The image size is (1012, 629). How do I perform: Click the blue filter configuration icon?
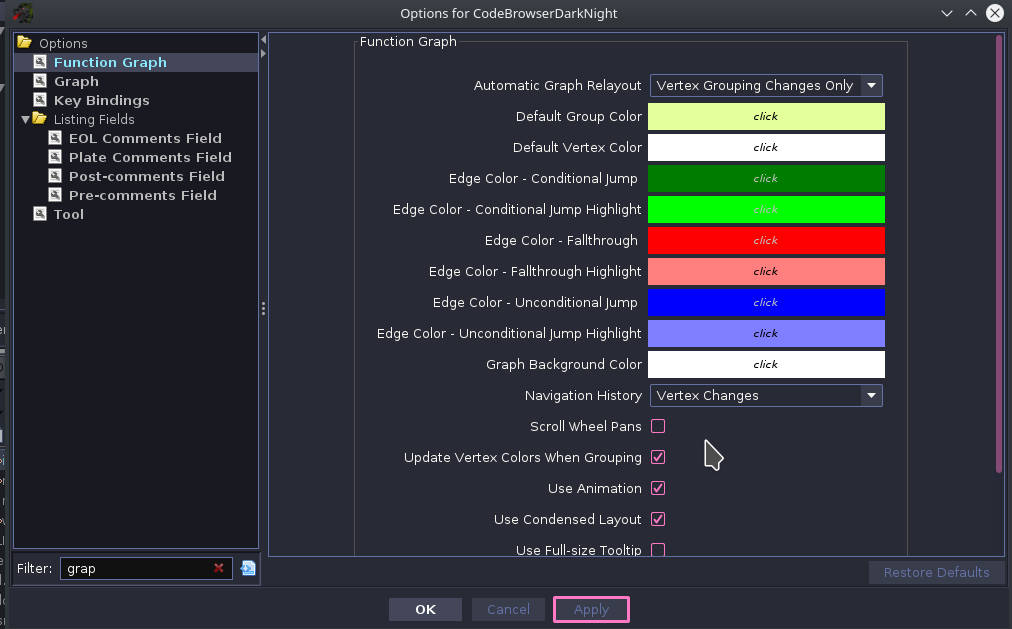(247, 568)
